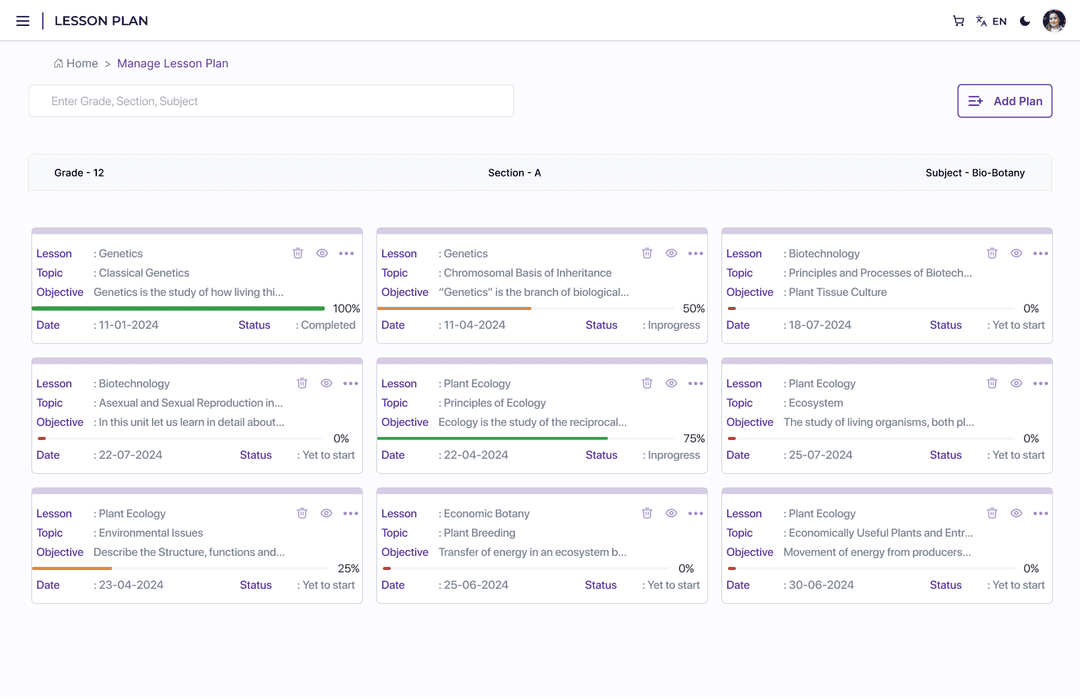The width and height of the screenshot is (1080, 699).
Task: Click Manage Lesson Plan breadcrumb
Action: 172,64
